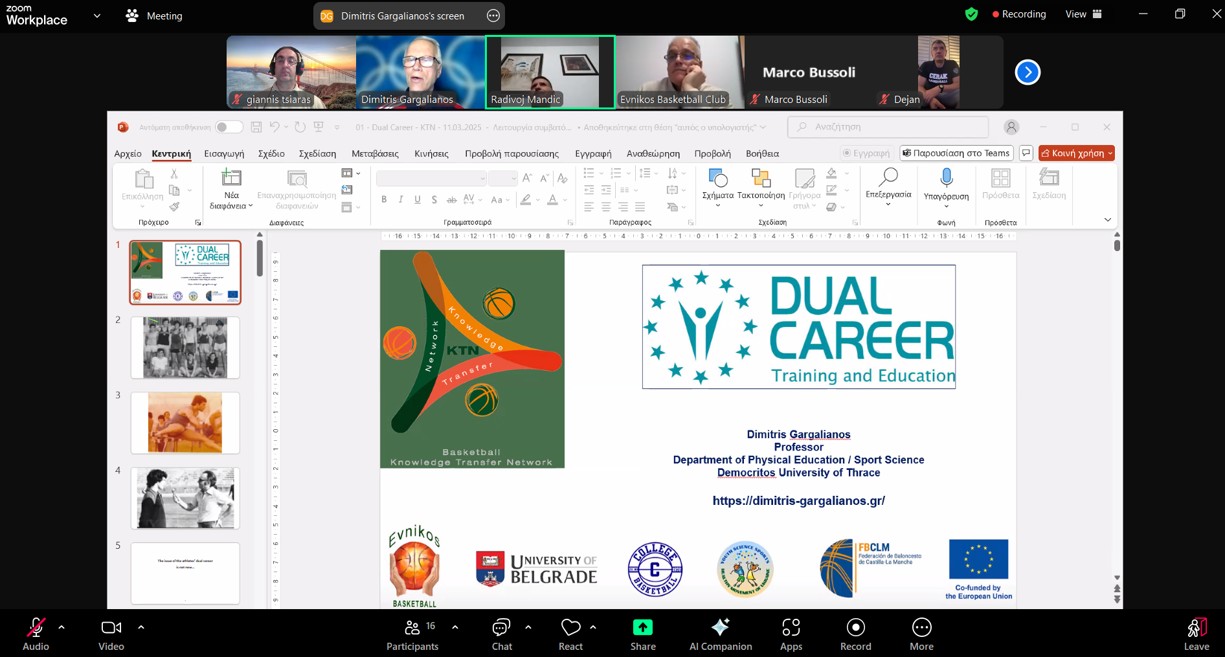1225x657 pixels.
Task: Open the Meeting tab in Zoom Workplace
Action: [x=154, y=16]
